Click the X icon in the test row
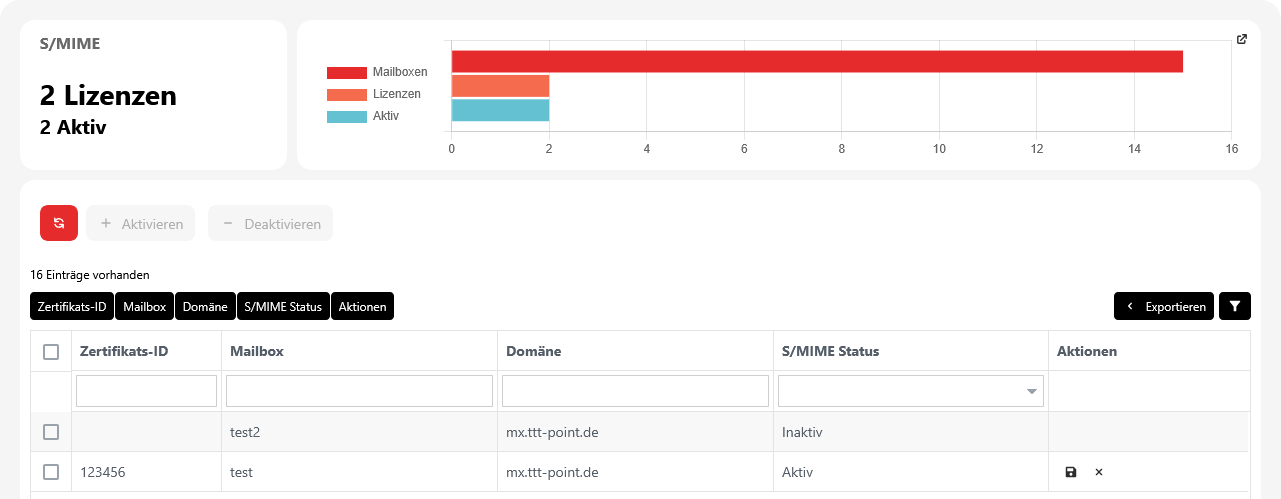Screen dimensions: 1281x499 [x=1099, y=472]
